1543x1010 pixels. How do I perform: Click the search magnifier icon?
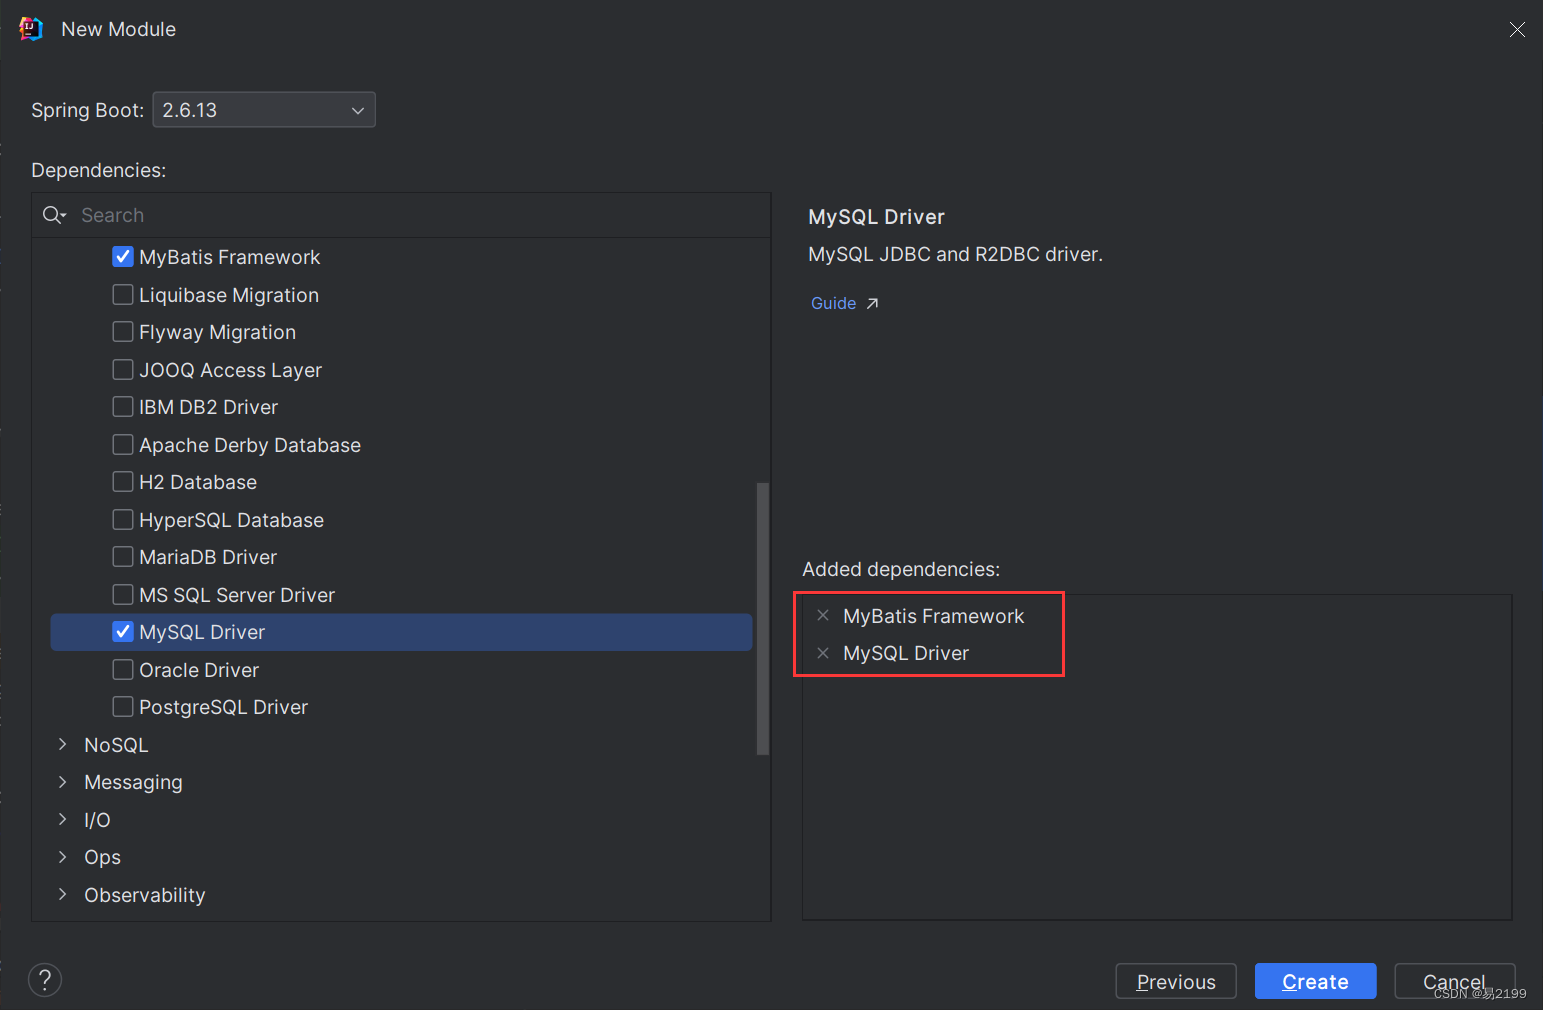53,215
